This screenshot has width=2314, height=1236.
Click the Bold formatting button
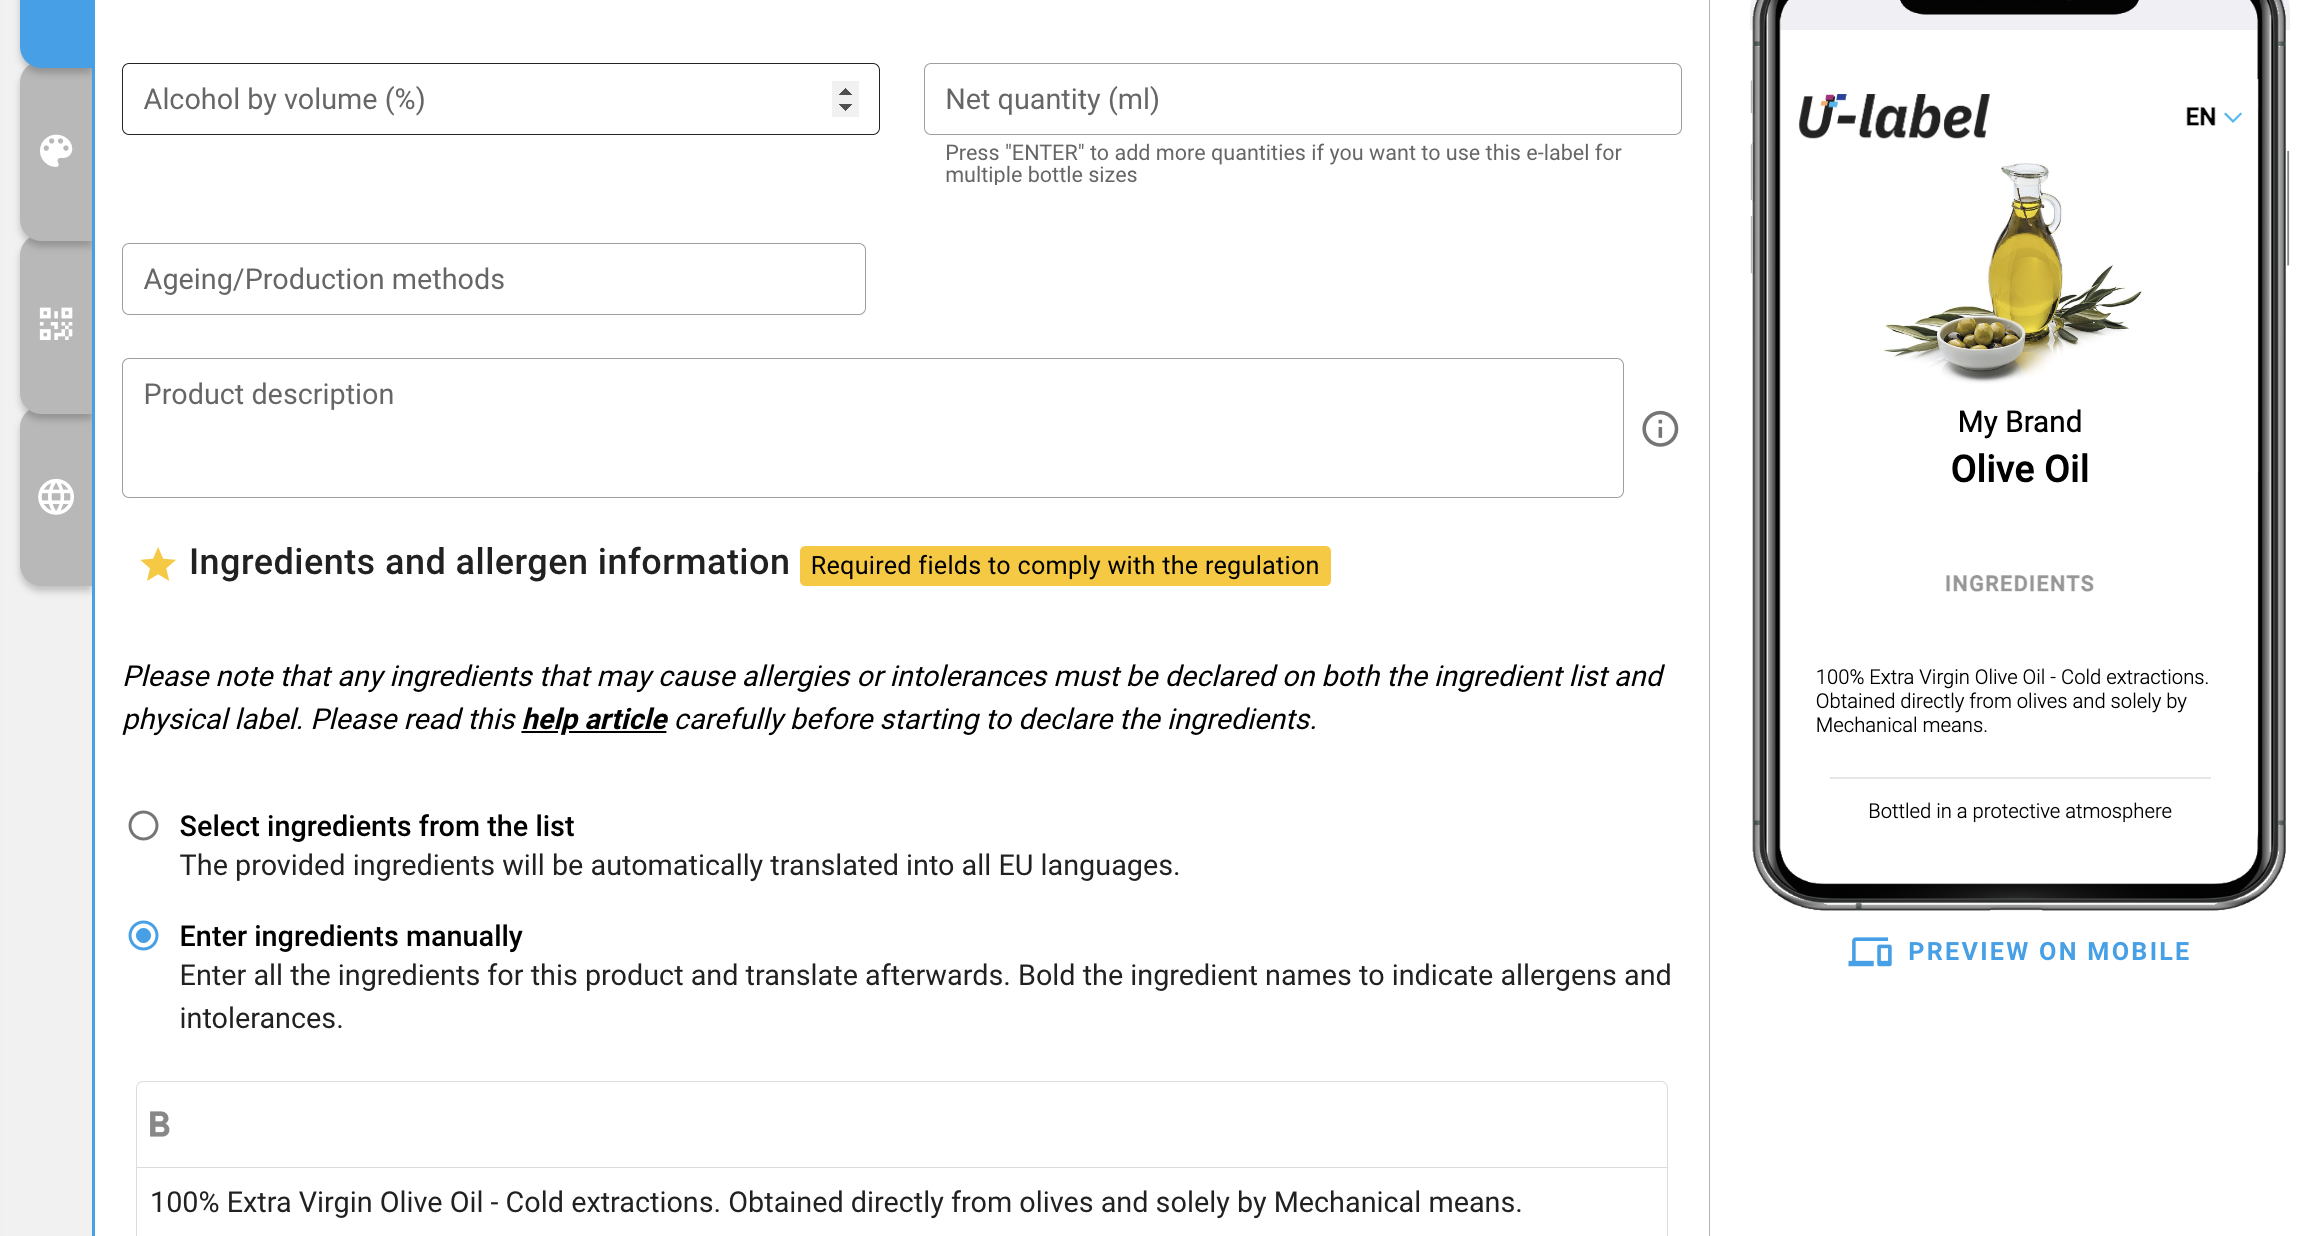pyautogui.click(x=159, y=1125)
